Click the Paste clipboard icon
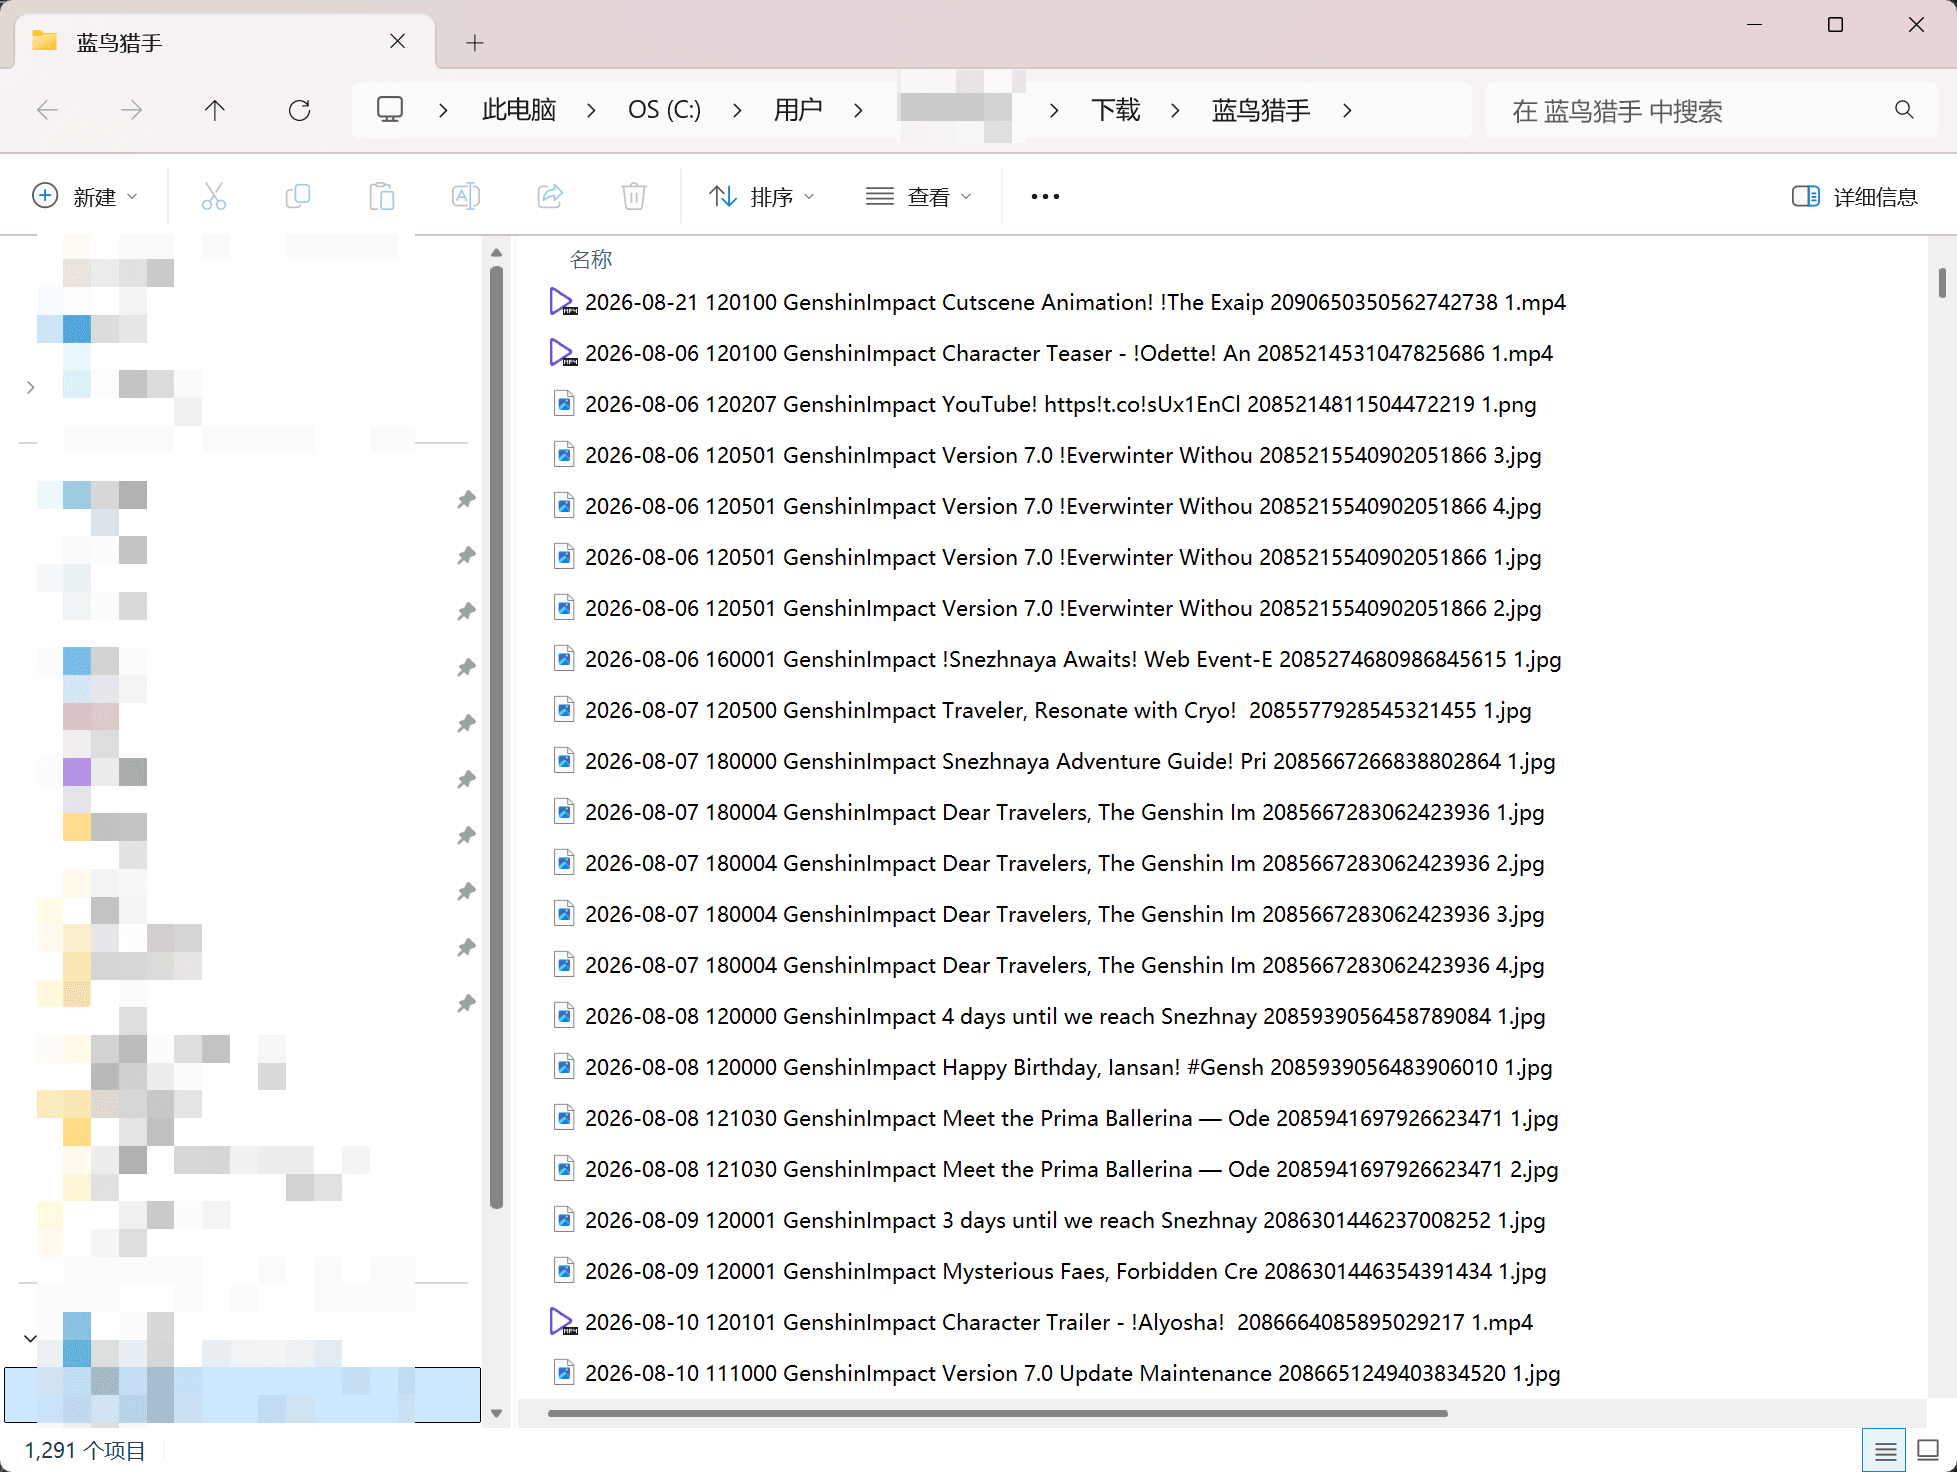1957x1472 pixels. [x=381, y=196]
